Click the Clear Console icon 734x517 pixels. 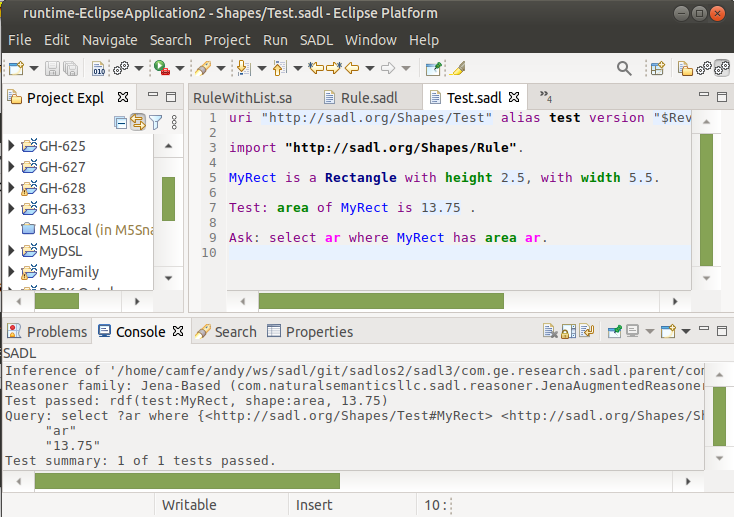[550, 331]
